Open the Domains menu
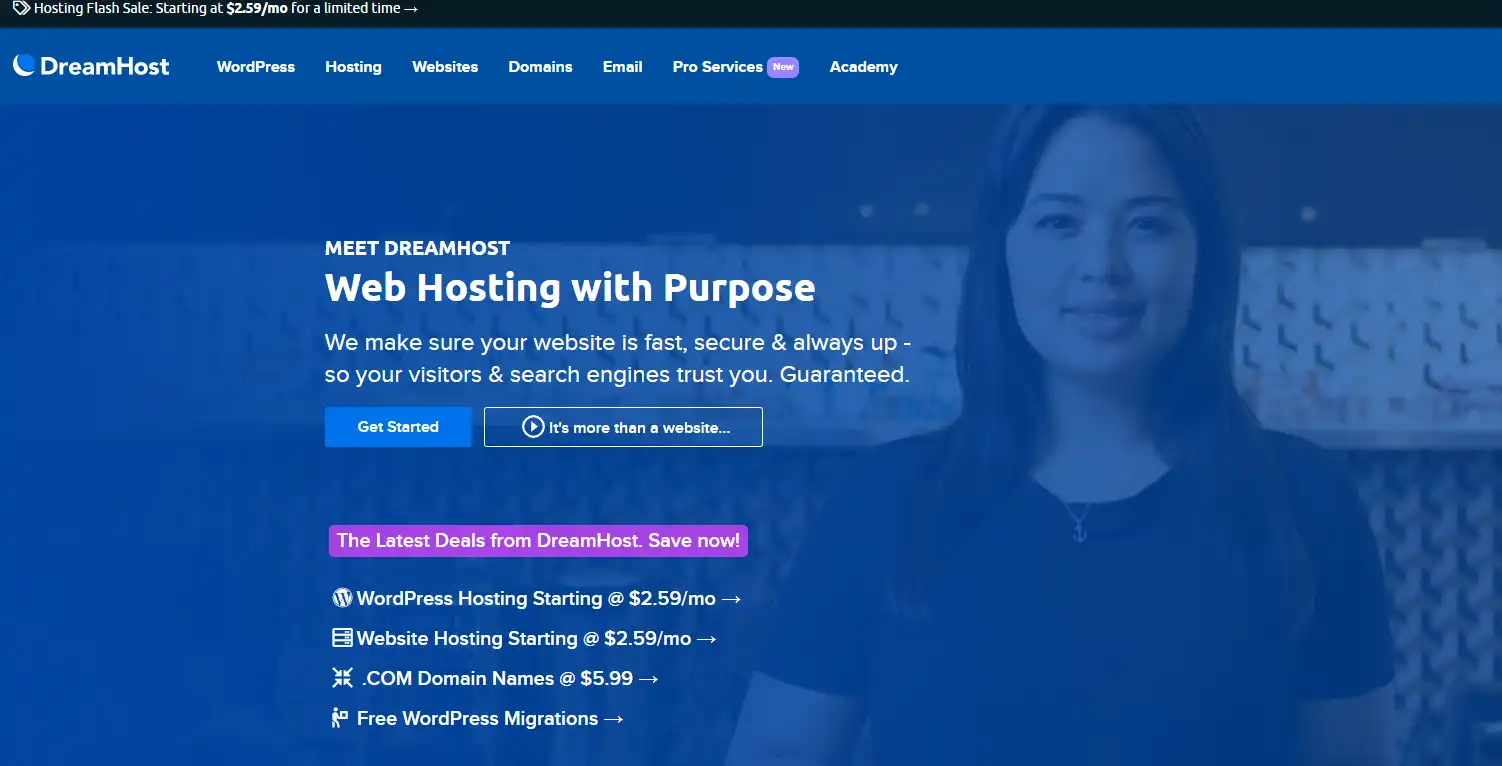The width and height of the screenshot is (1502, 766). click(x=540, y=67)
